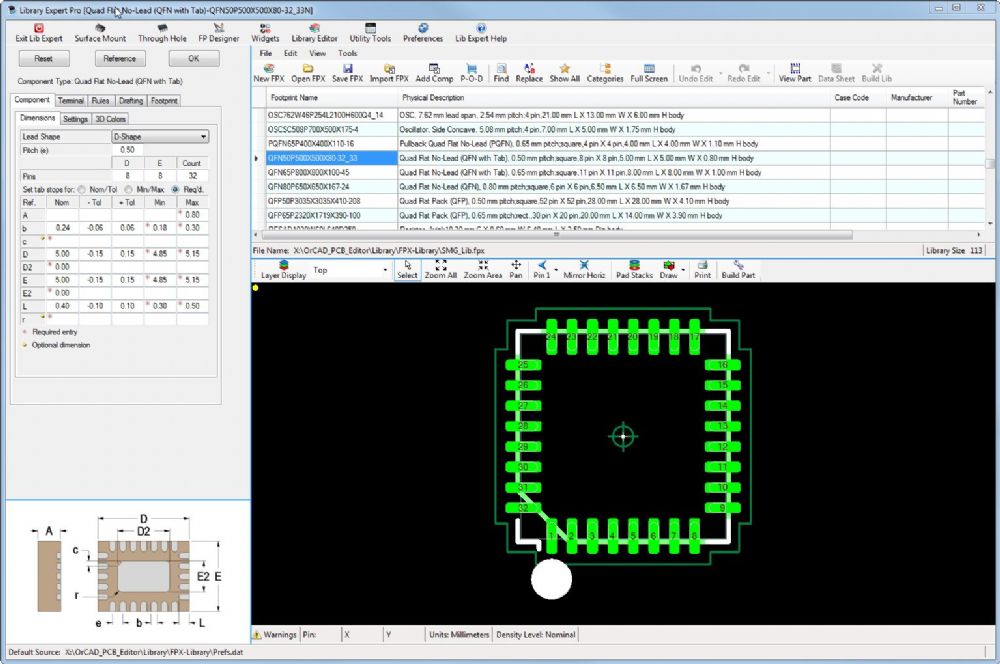Click the Mirror Horiz icon
This screenshot has height=664, width=1000.
[x=583, y=266]
